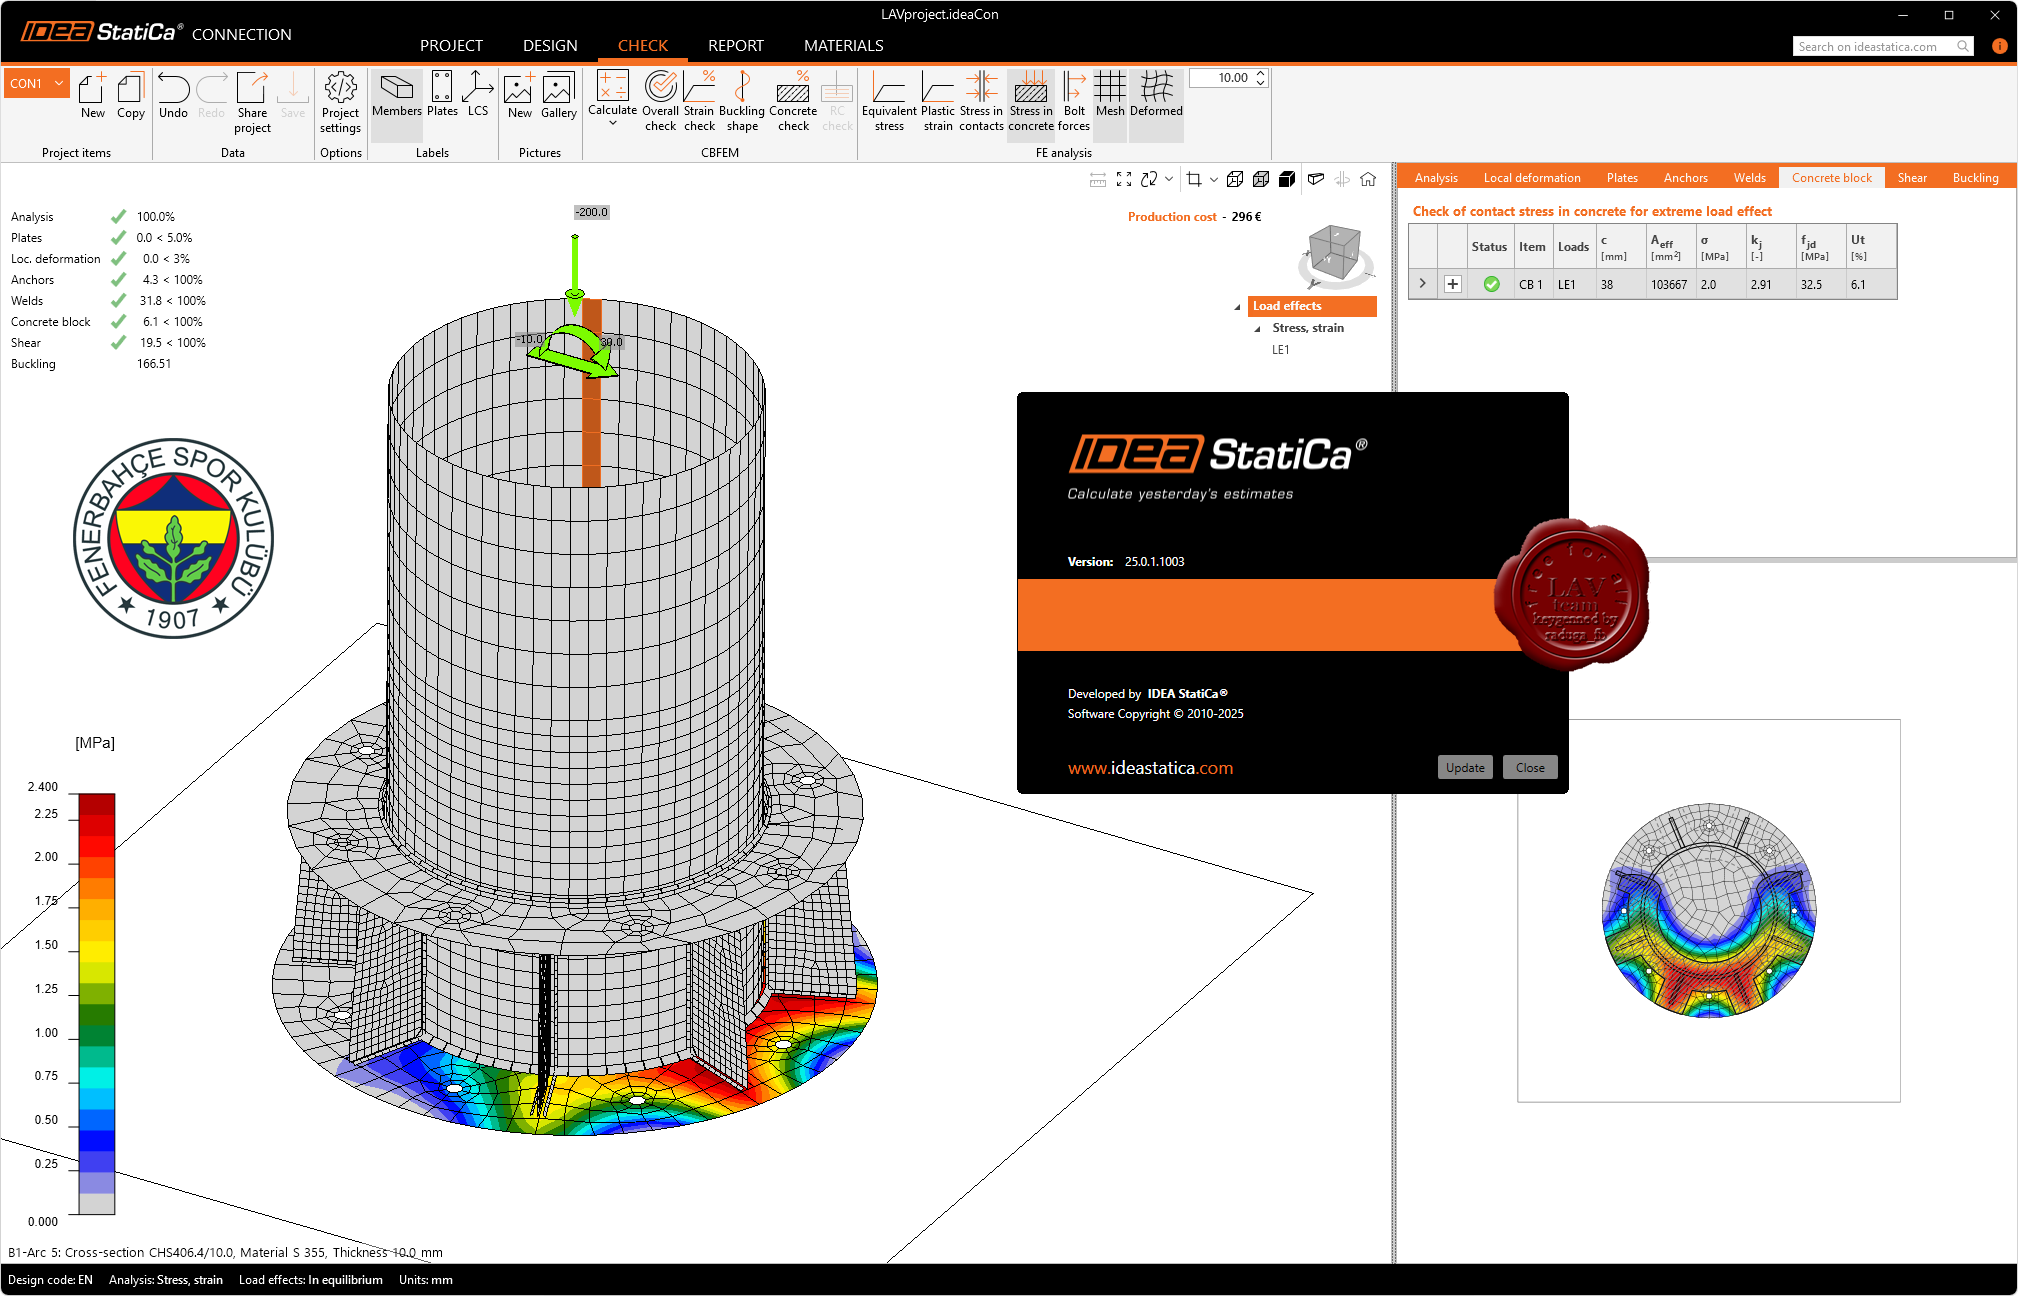This screenshot has height=1296, width=2018.
Task: Select the rotate view tool
Action: 1149,179
